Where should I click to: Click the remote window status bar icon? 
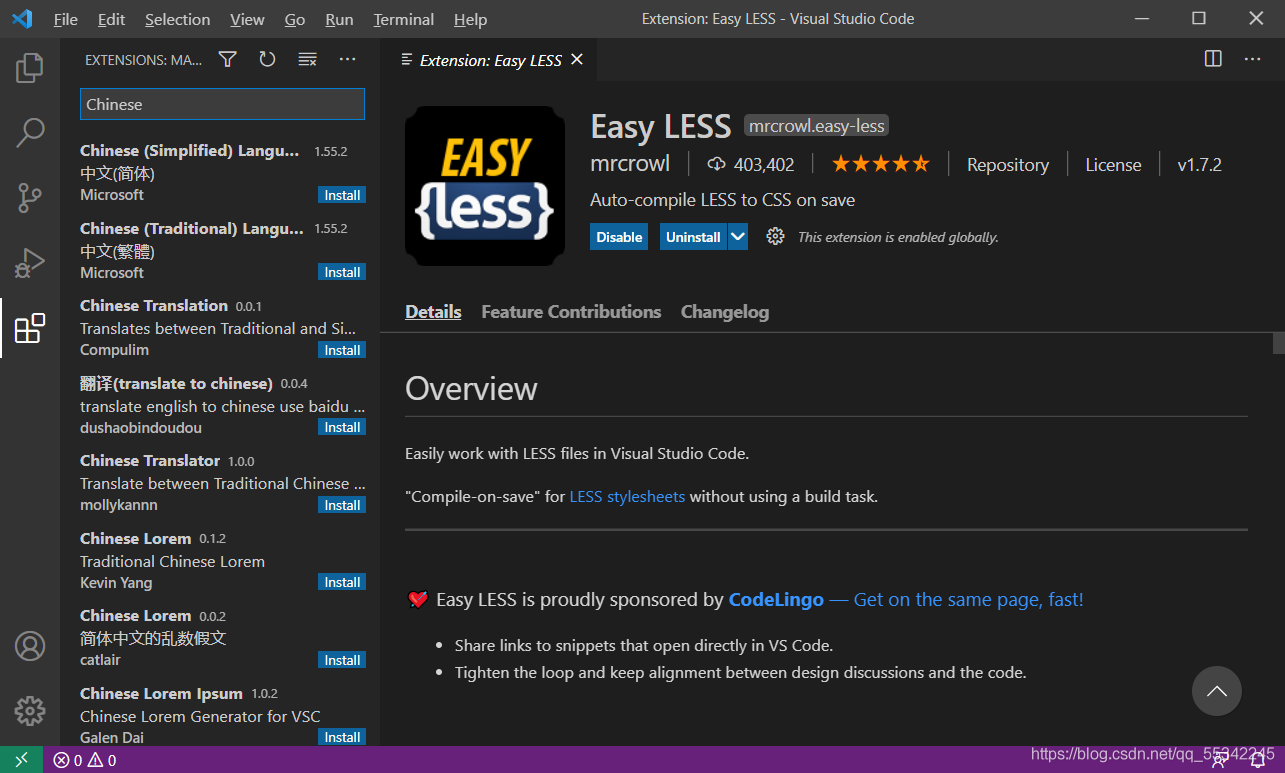coord(21,760)
